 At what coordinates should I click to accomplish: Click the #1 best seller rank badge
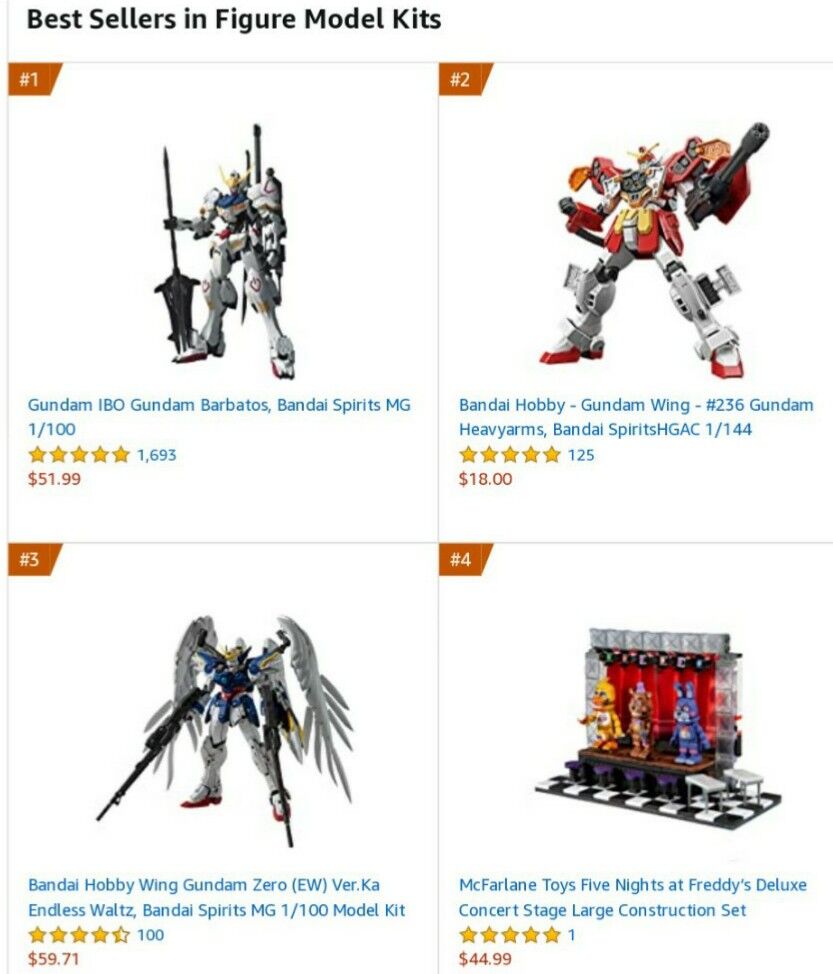[32, 80]
